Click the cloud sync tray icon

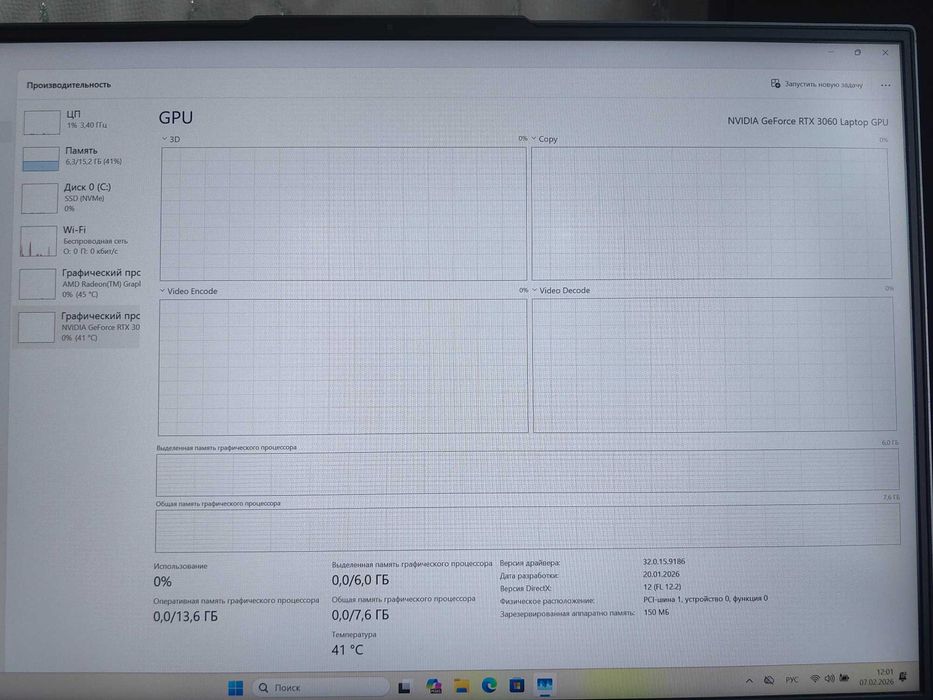tap(769, 680)
